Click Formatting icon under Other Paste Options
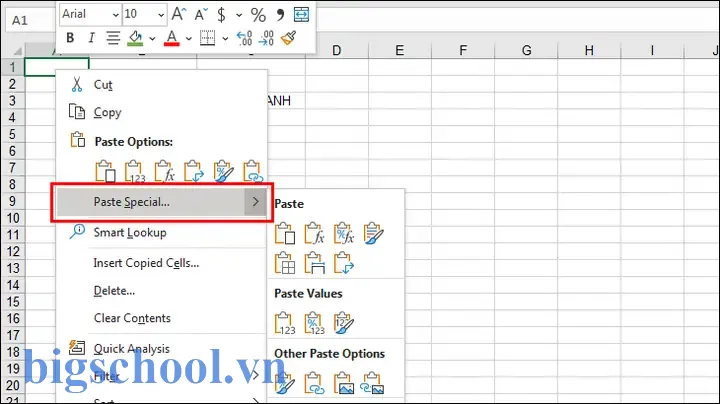Image resolution: width=720 pixels, height=404 pixels. 285,383
